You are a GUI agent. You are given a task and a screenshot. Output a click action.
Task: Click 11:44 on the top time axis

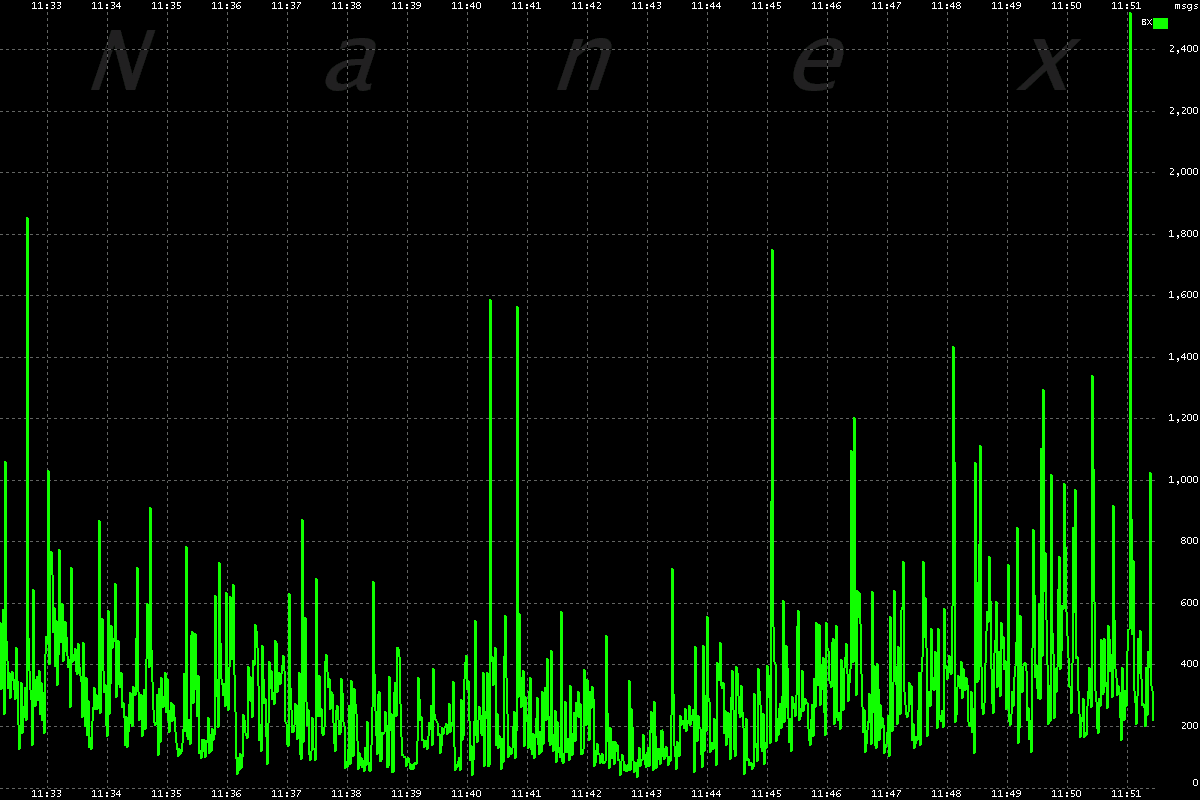tap(706, 6)
